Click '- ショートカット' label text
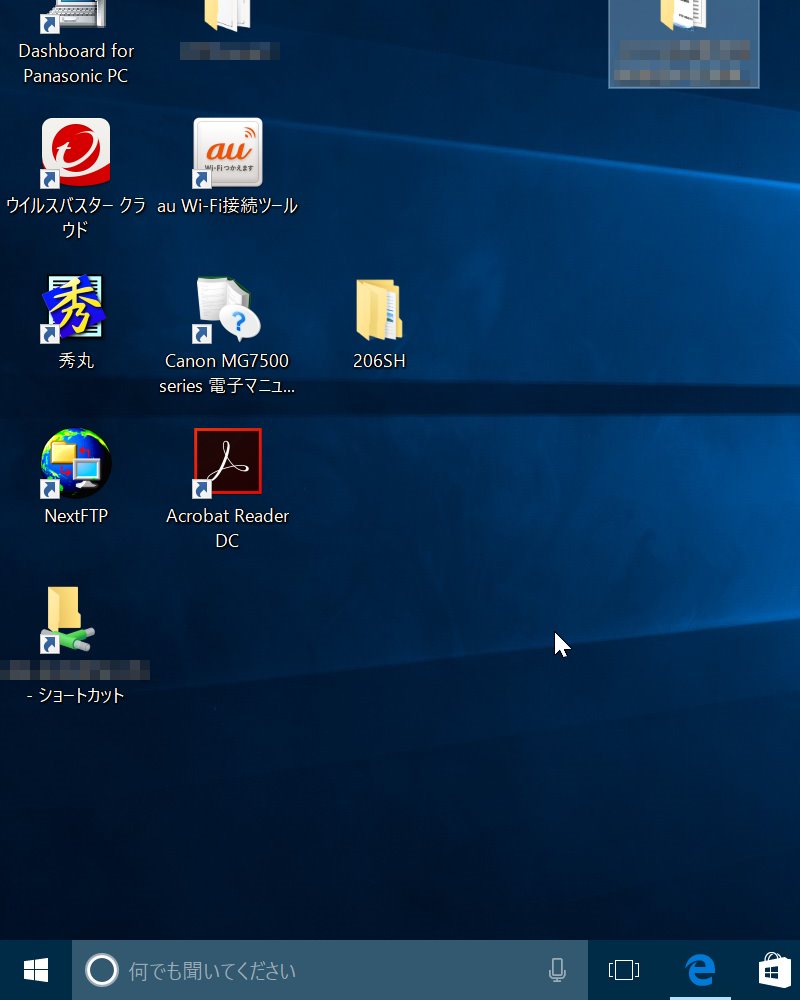This screenshot has width=800, height=1000. pyautogui.click(x=75, y=695)
